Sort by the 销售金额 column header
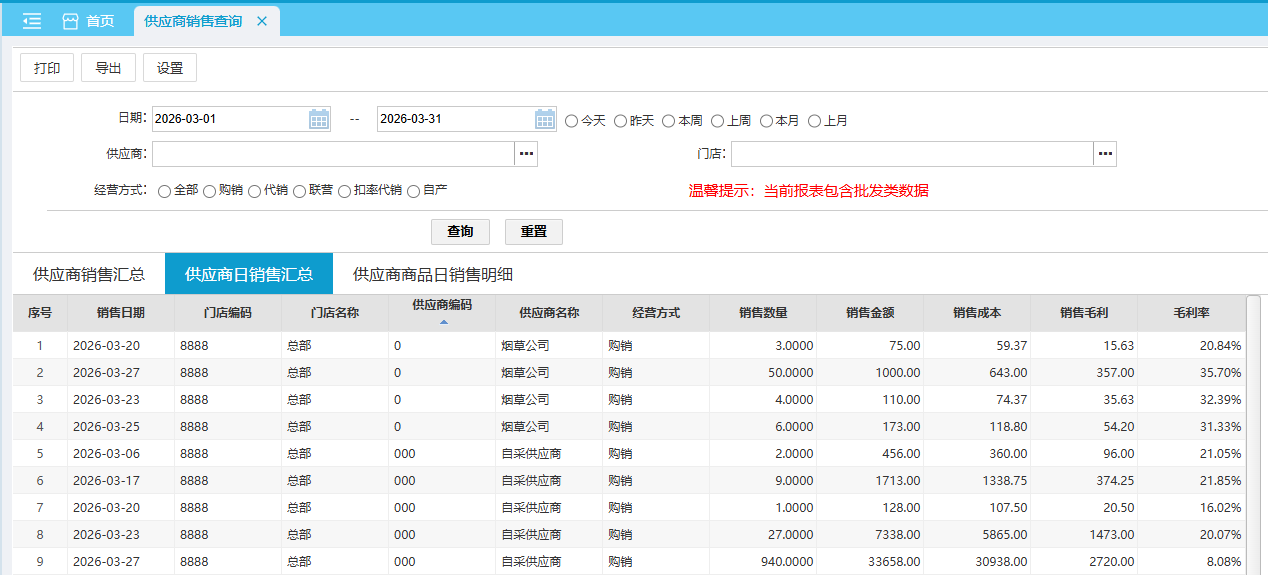The height and width of the screenshot is (575, 1268). click(869, 313)
